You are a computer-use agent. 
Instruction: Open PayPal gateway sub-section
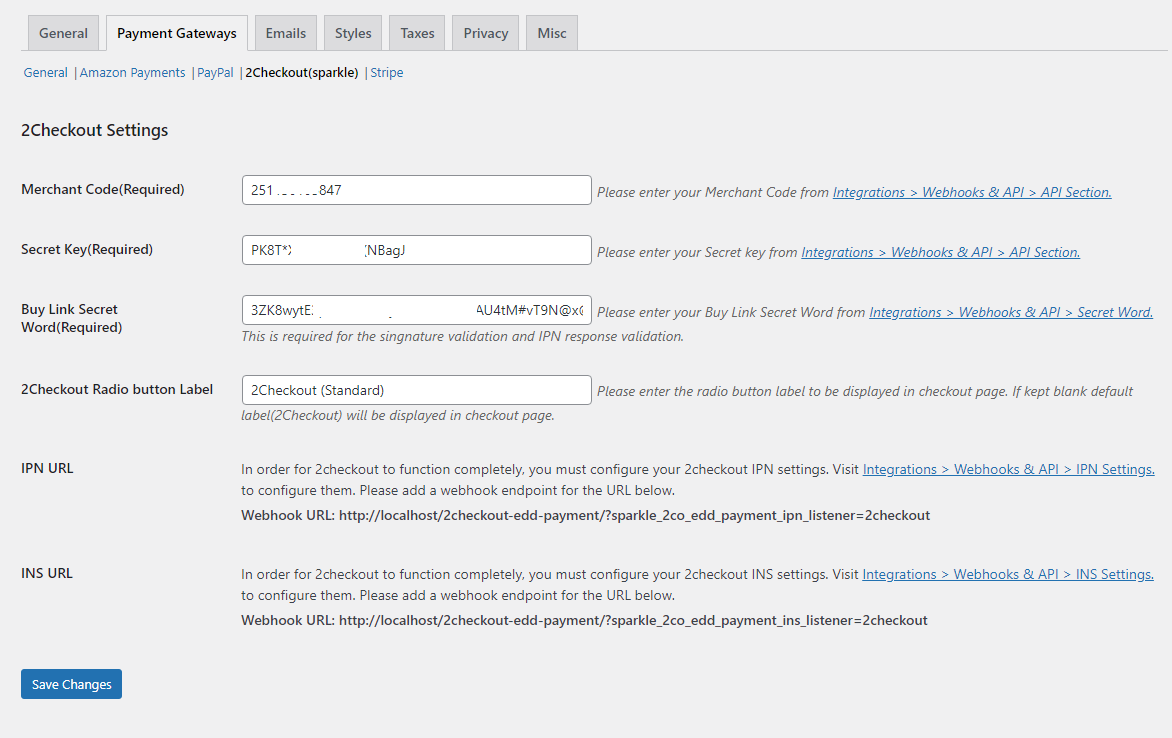point(215,73)
